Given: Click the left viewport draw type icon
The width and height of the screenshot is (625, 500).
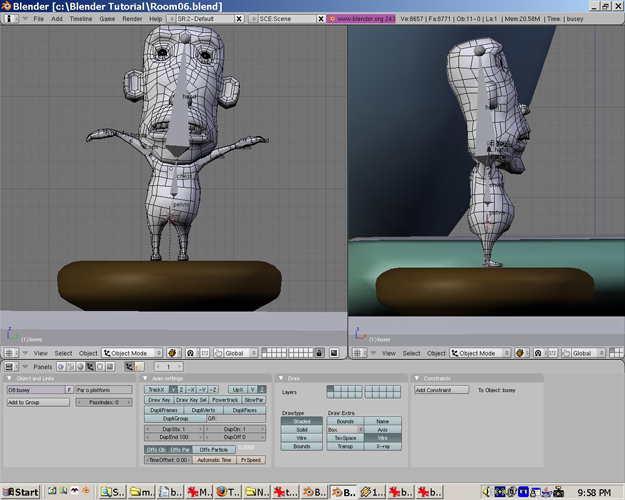Looking at the screenshot, I should 173,353.
